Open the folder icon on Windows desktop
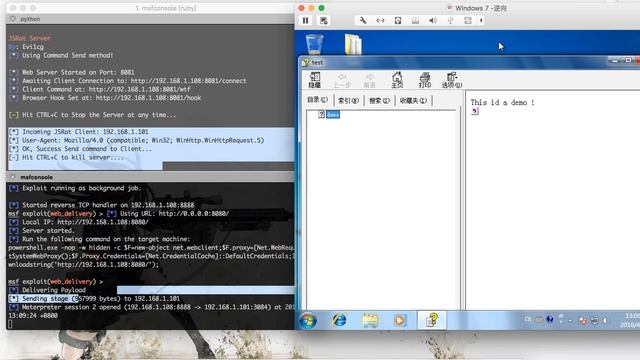 point(353,44)
